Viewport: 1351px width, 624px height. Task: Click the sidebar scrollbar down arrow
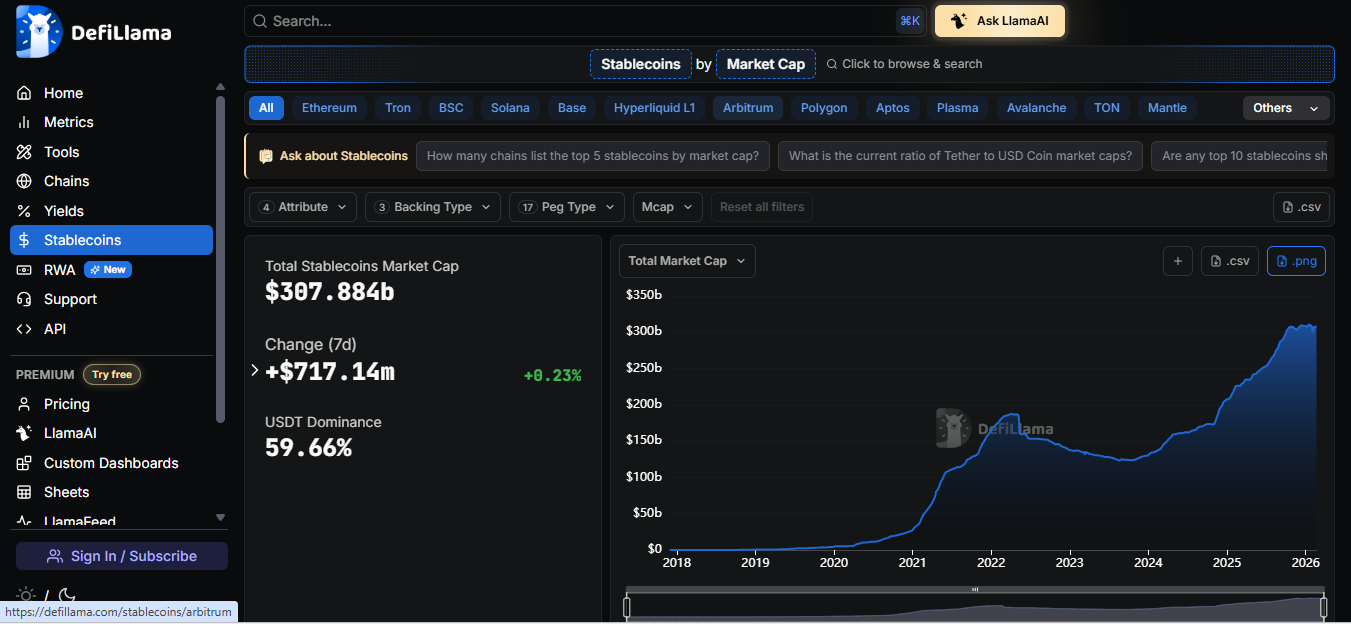pyautogui.click(x=221, y=517)
